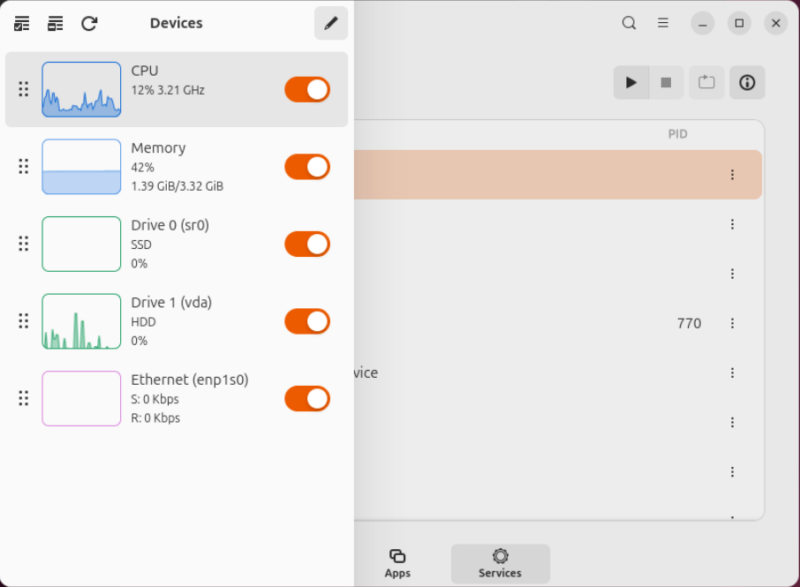Switch to the Apps tab

click(x=398, y=562)
